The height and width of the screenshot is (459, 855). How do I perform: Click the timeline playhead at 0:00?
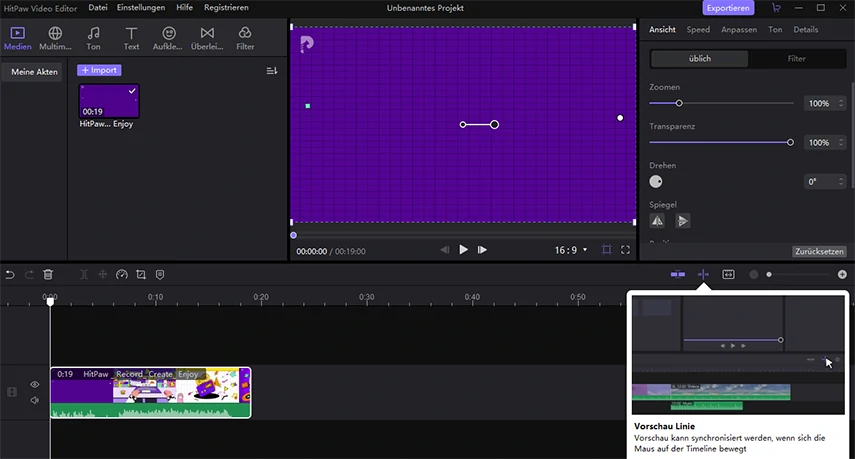tap(50, 301)
